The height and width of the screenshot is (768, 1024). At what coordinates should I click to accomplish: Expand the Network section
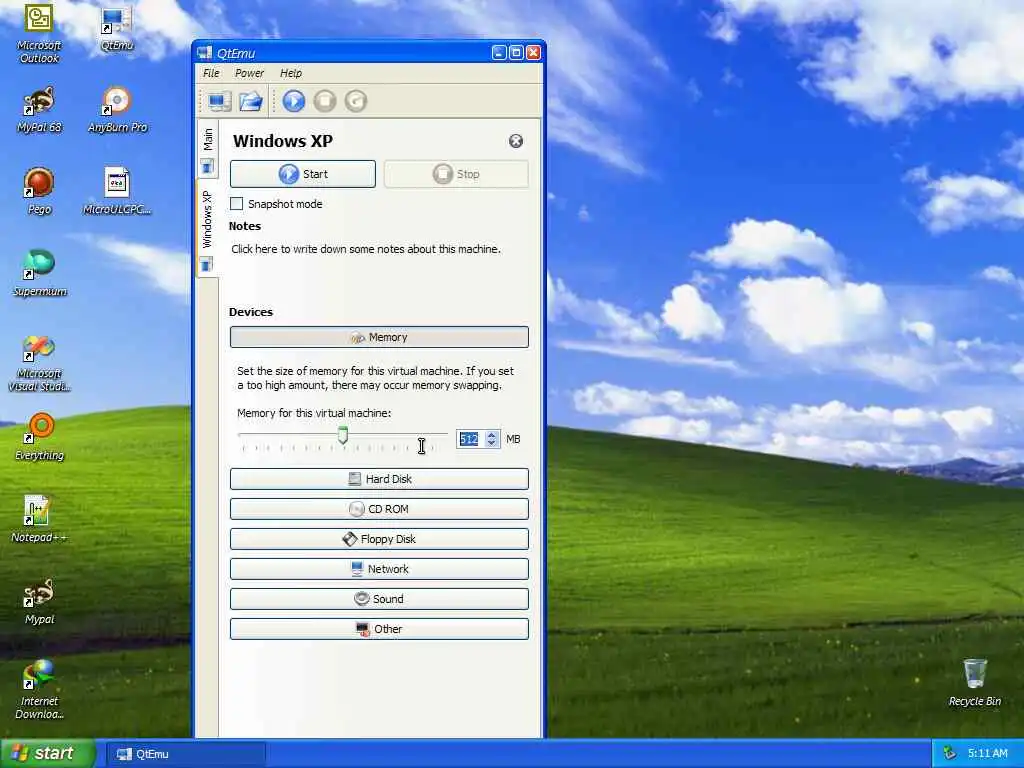click(x=379, y=569)
